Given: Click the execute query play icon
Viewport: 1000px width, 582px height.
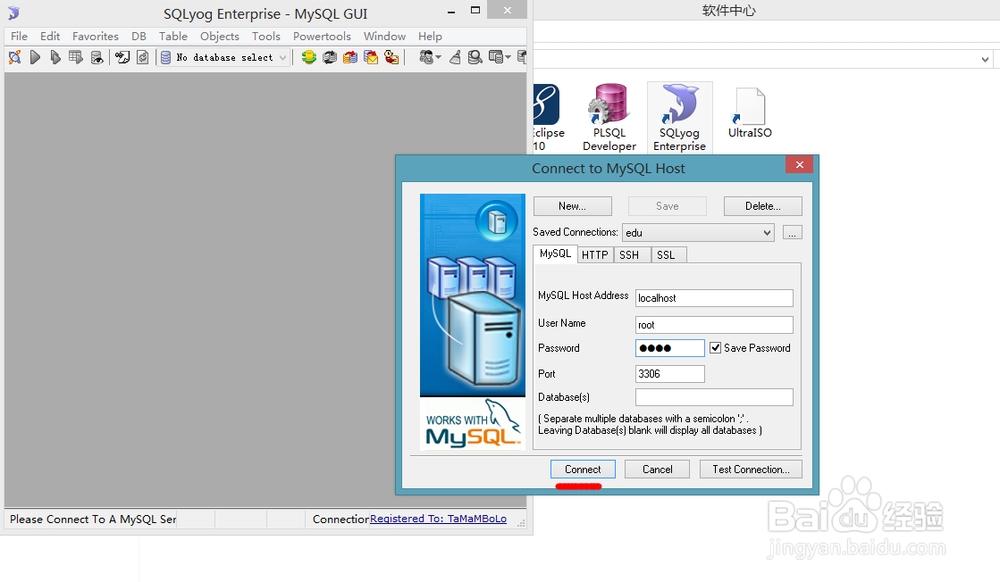Looking at the screenshot, I should pos(35,57).
